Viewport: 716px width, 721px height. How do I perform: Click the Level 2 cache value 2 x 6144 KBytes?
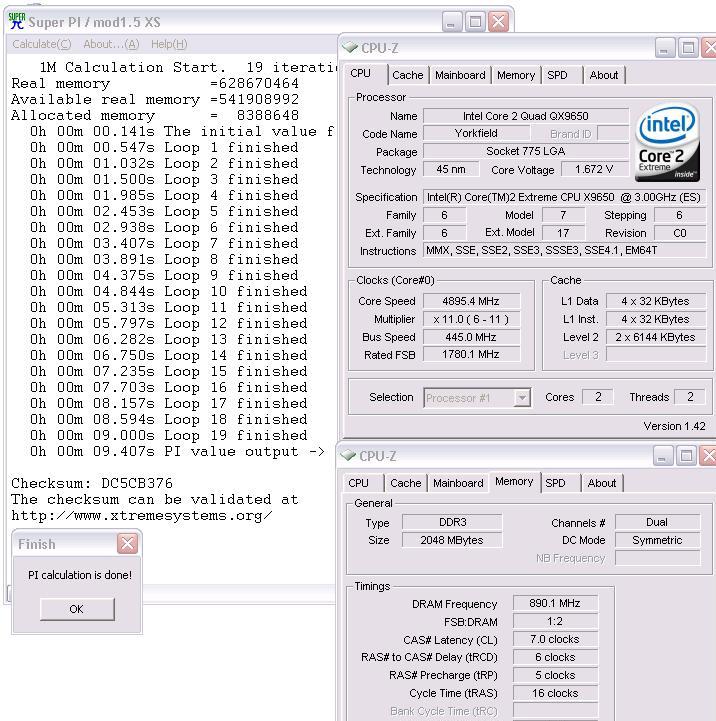pyautogui.click(x=656, y=337)
